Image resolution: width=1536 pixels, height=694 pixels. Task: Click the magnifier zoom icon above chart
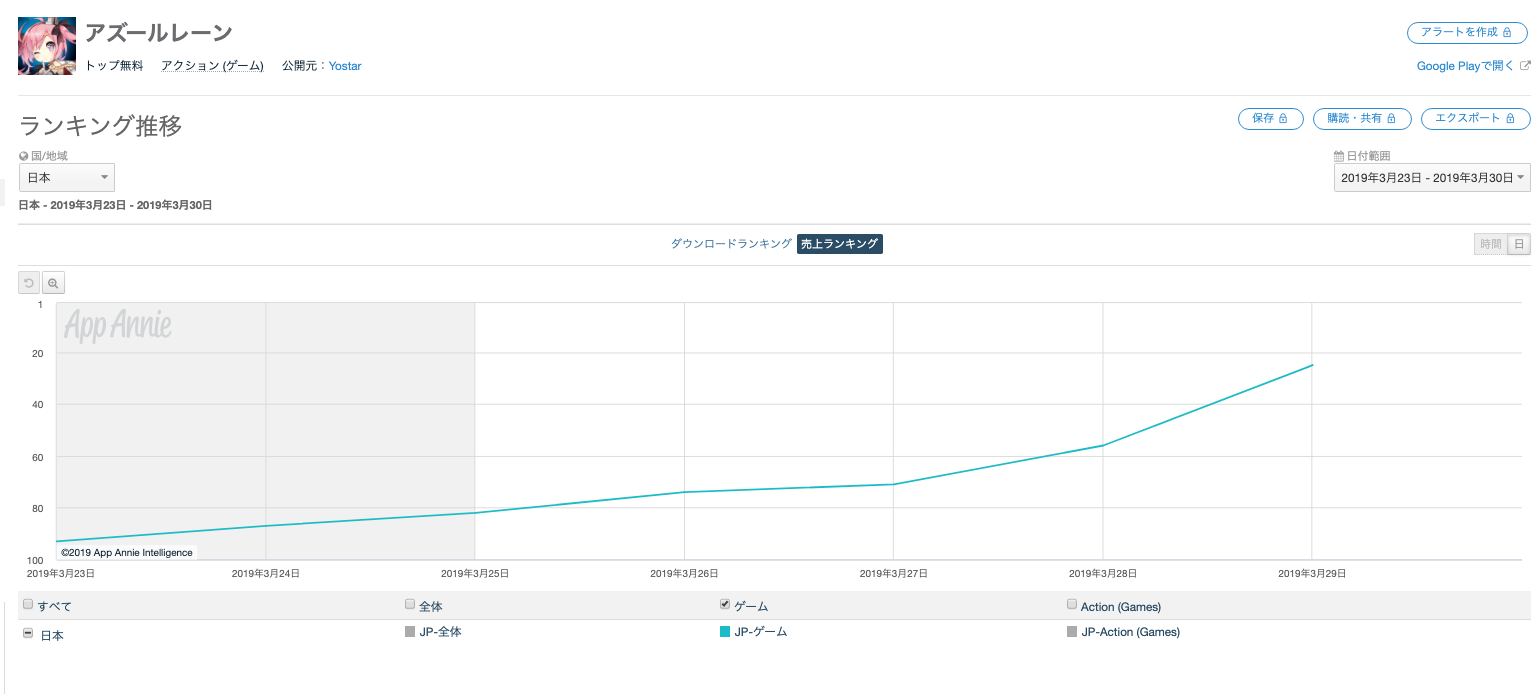tap(53, 283)
